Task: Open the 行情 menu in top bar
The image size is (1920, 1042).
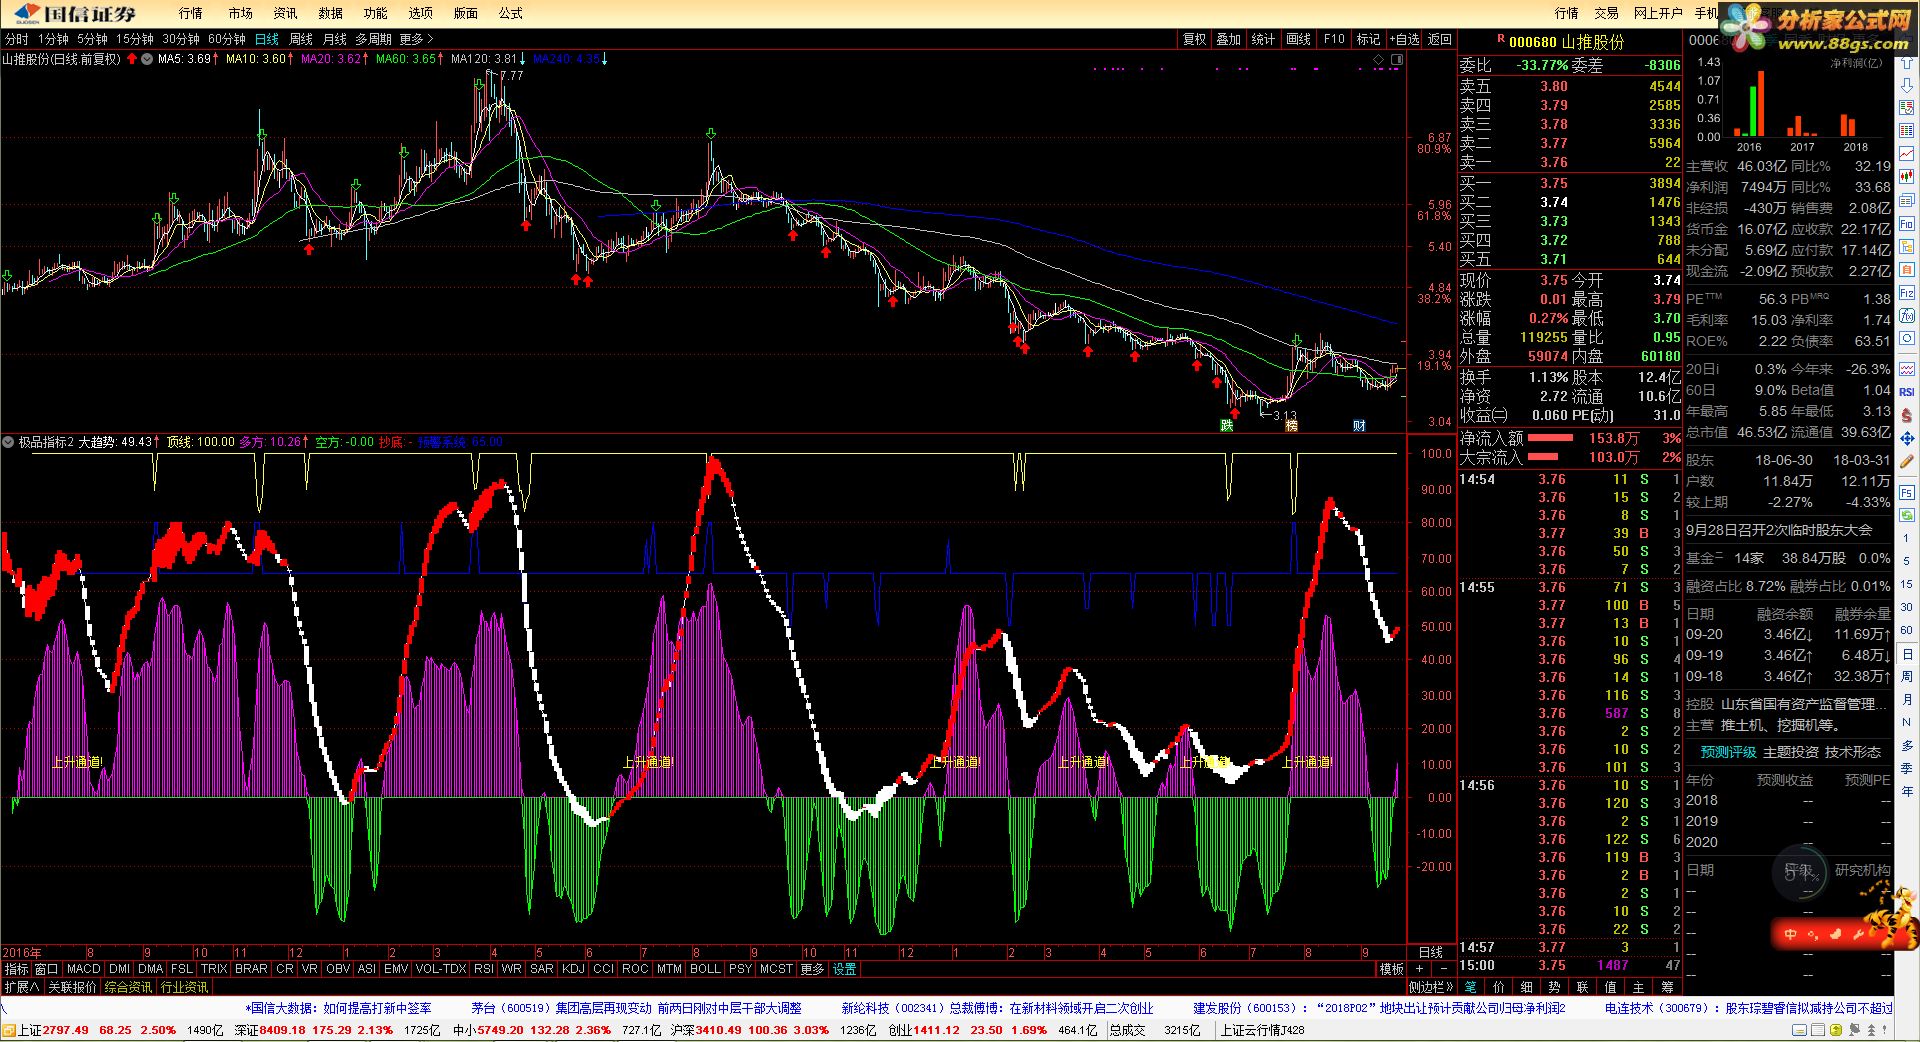Action: point(190,13)
